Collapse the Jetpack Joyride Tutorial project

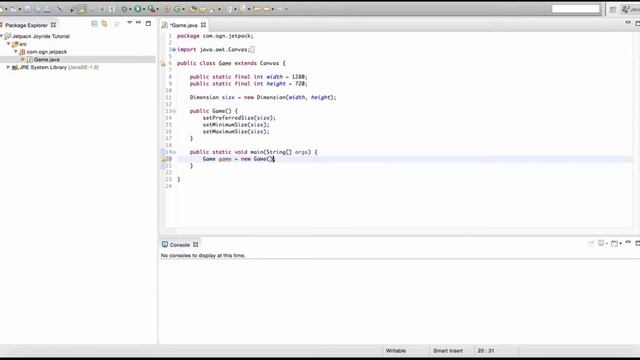point(2,36)
